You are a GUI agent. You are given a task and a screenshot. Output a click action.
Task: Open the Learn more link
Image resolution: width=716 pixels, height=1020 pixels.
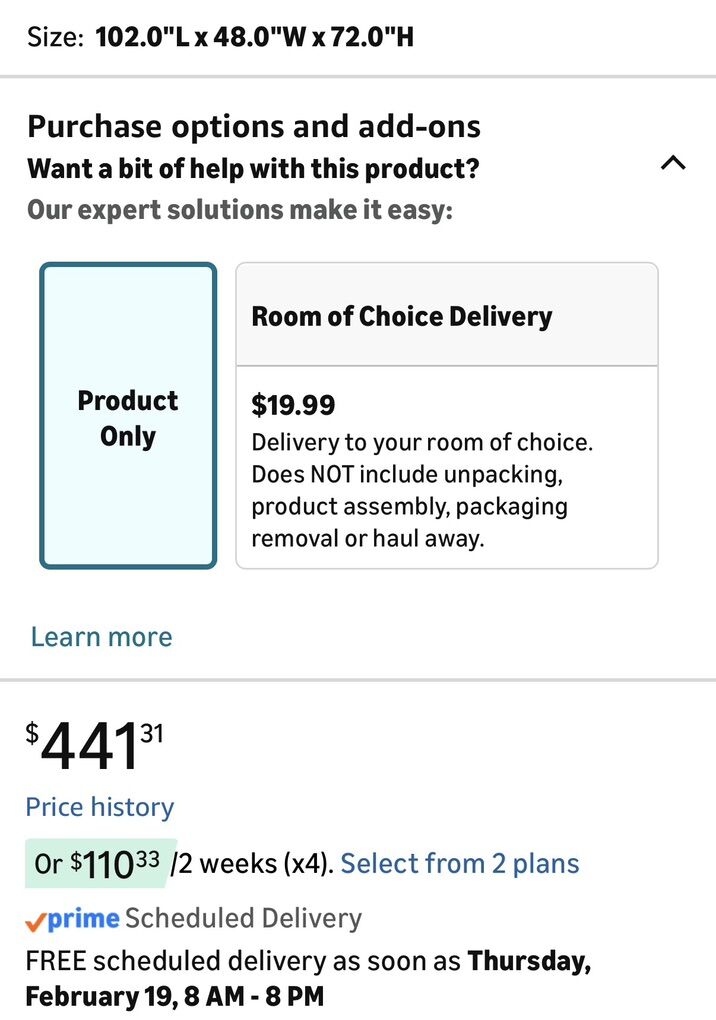101,637
